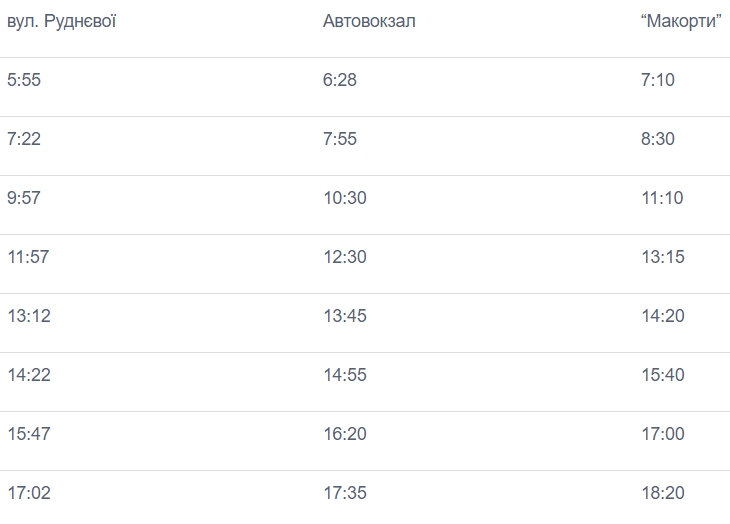This screenshot has height=524, width=730.
Task: Click the 5:55 departure time cell
Action: click(x=24, y=80)
